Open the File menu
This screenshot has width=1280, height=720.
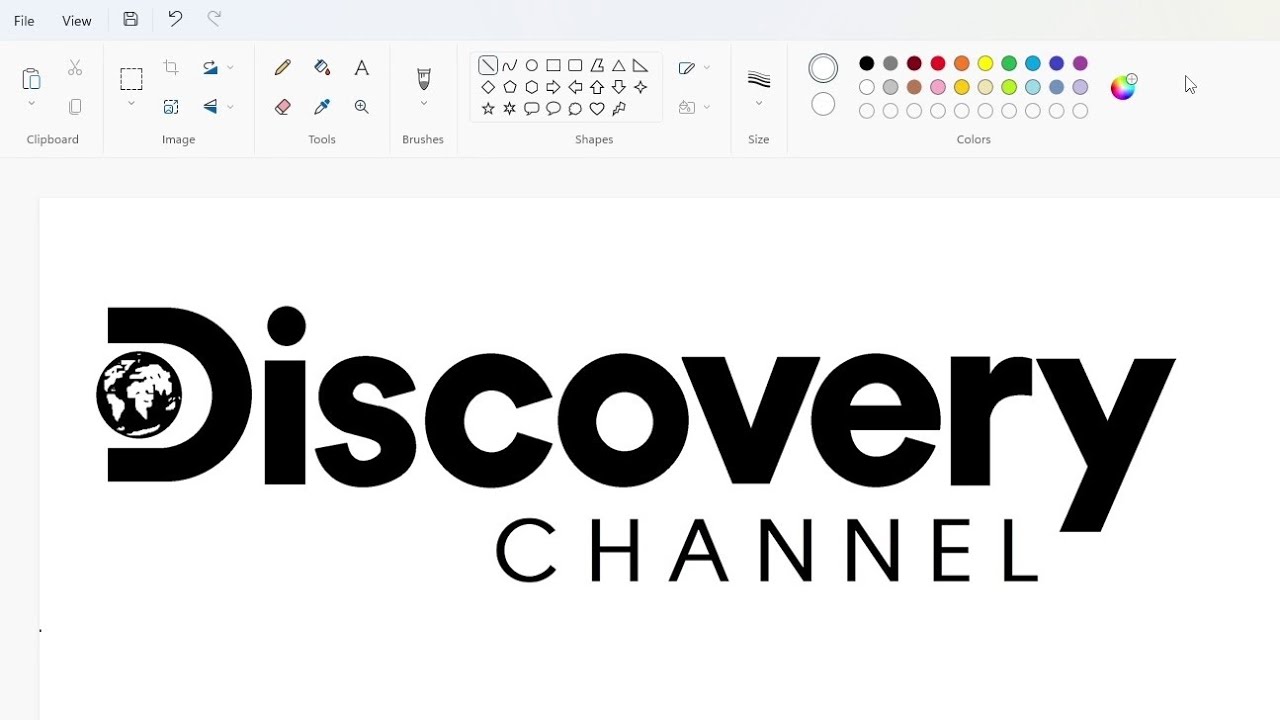24,20
